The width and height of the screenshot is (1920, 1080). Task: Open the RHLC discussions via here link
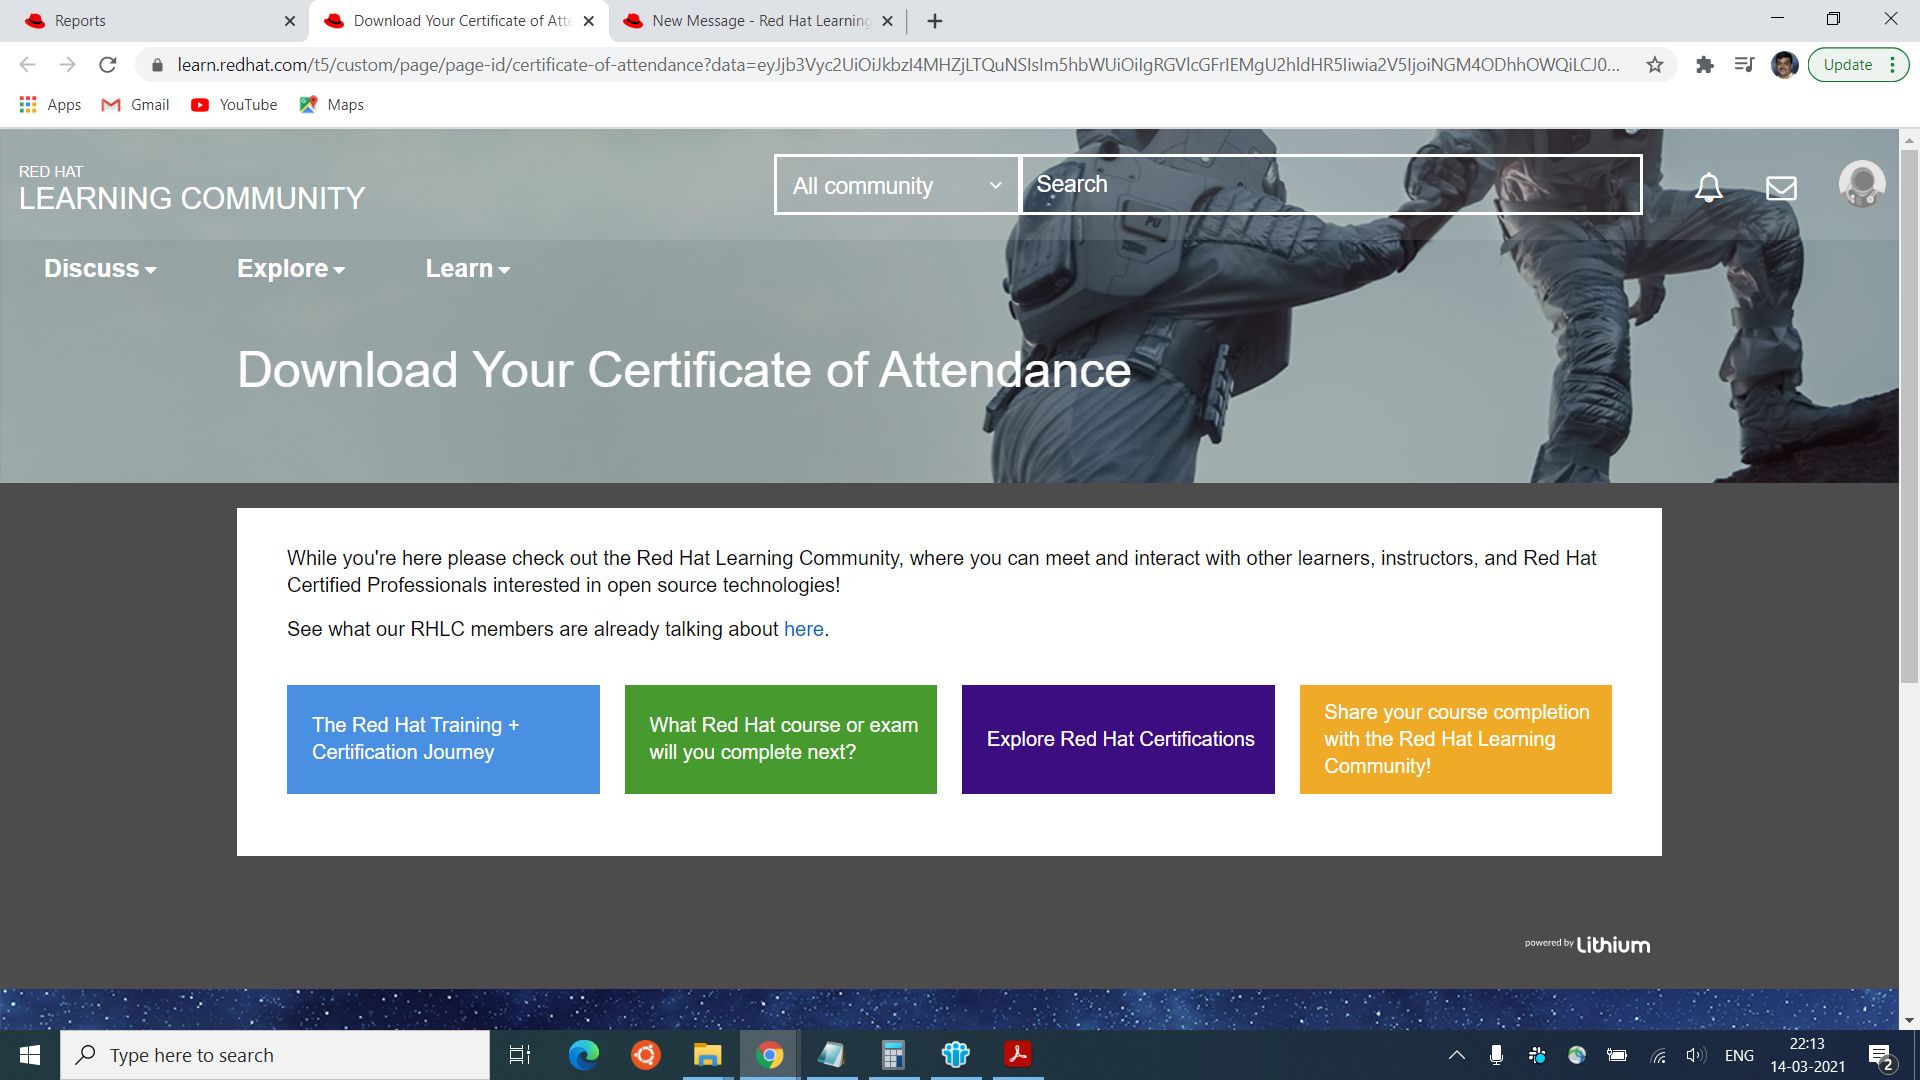[803, 629]
